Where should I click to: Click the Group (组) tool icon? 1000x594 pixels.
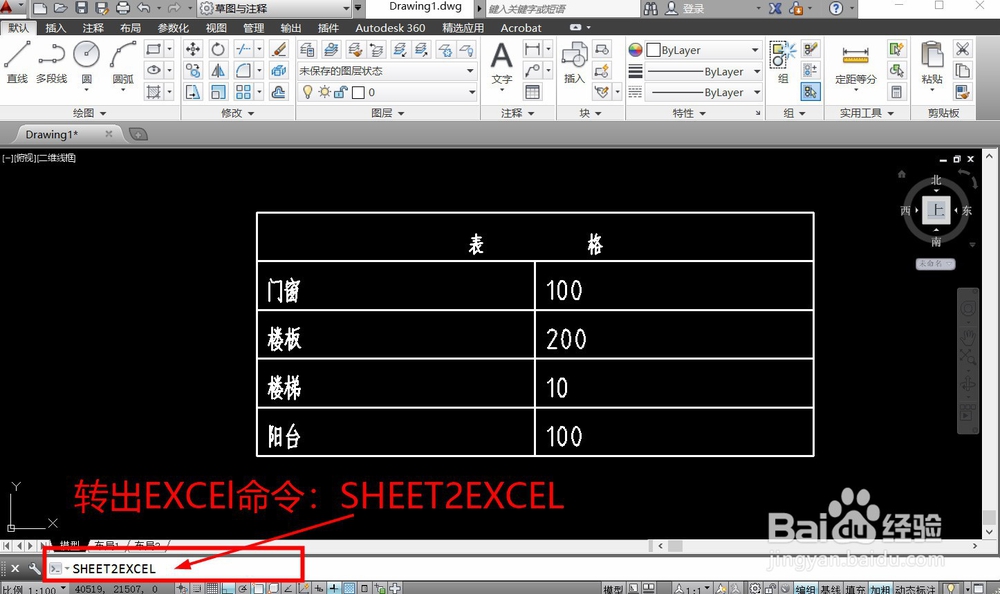point(783,62)
